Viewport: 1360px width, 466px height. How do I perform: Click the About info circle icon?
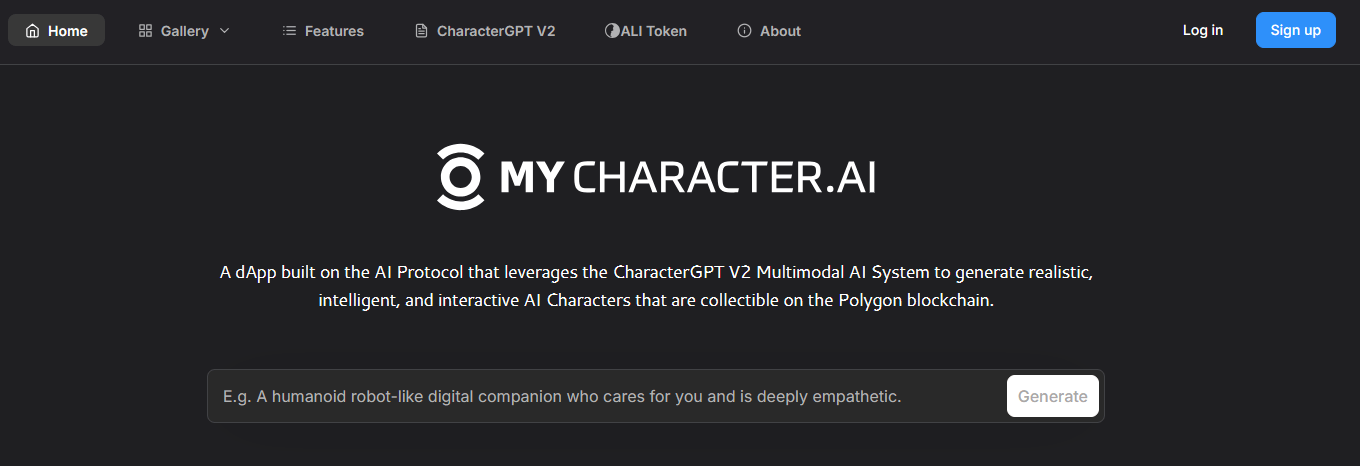(x=744, y=31)
